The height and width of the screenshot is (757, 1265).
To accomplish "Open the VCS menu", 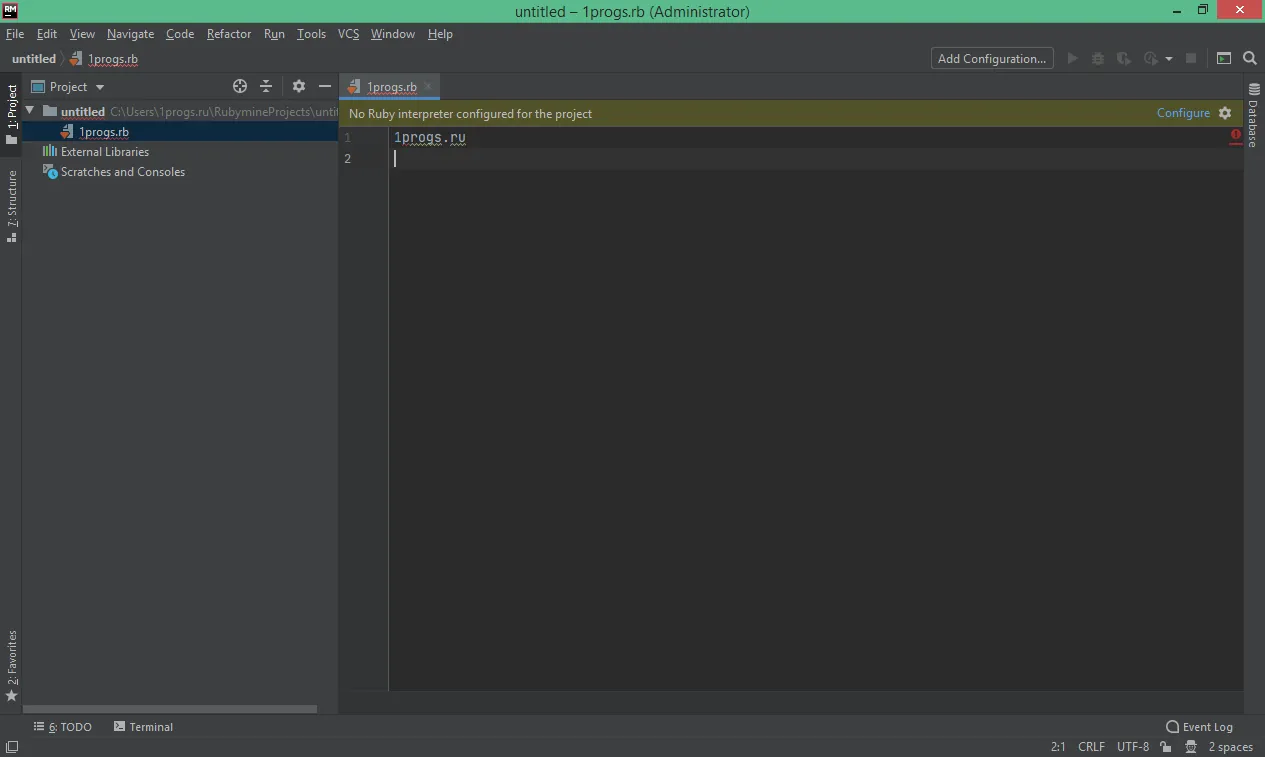I will [348, 34].
